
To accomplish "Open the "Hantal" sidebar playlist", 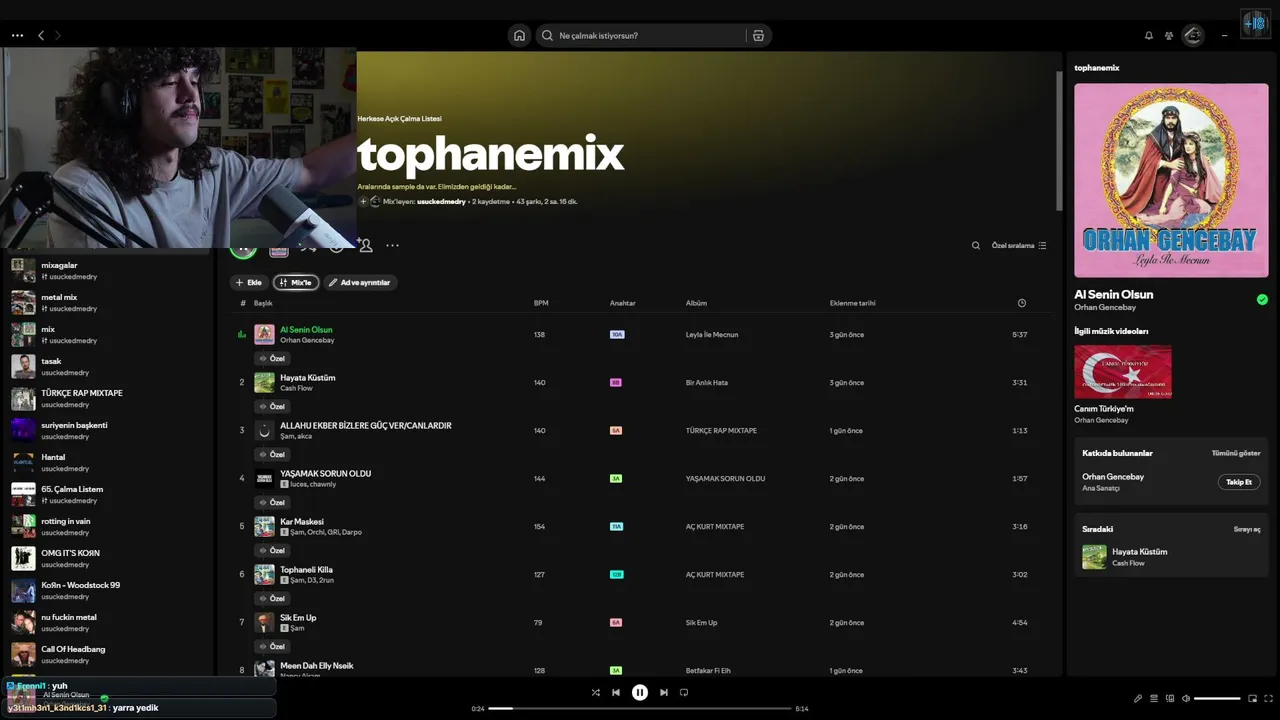I will (107, 462).
